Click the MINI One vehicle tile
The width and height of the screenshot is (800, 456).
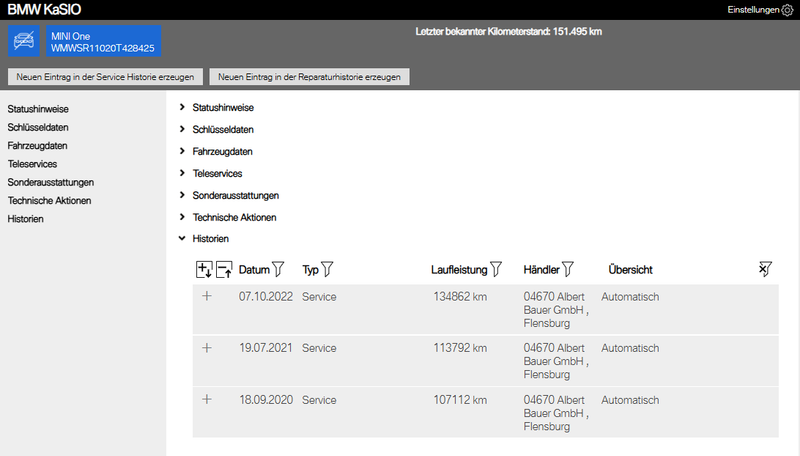coord(104,41)
